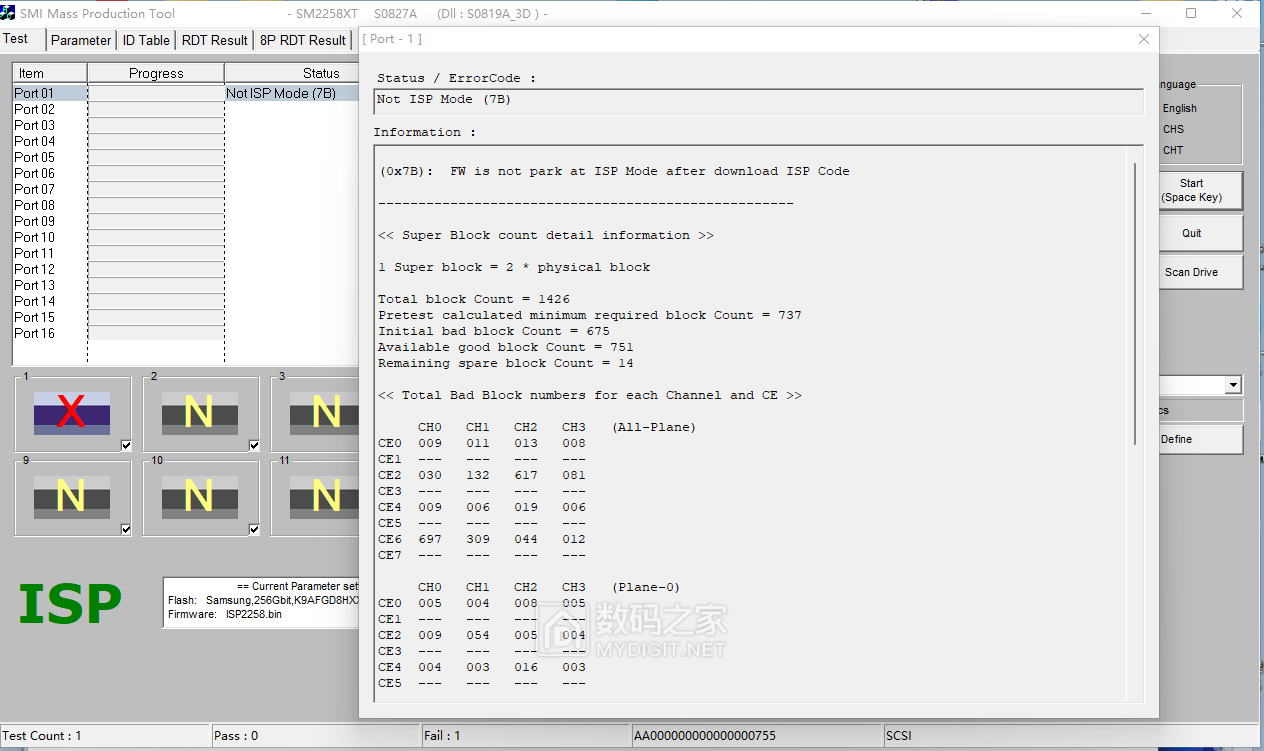This screenshot has height=751, width=1264.
Task: Click the yellow N flash icon for Port 3
Action: 322,410
